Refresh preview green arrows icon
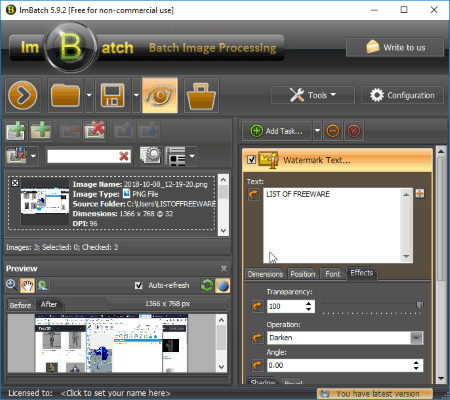Screen dimensions: 450x400 coord(207,286)
